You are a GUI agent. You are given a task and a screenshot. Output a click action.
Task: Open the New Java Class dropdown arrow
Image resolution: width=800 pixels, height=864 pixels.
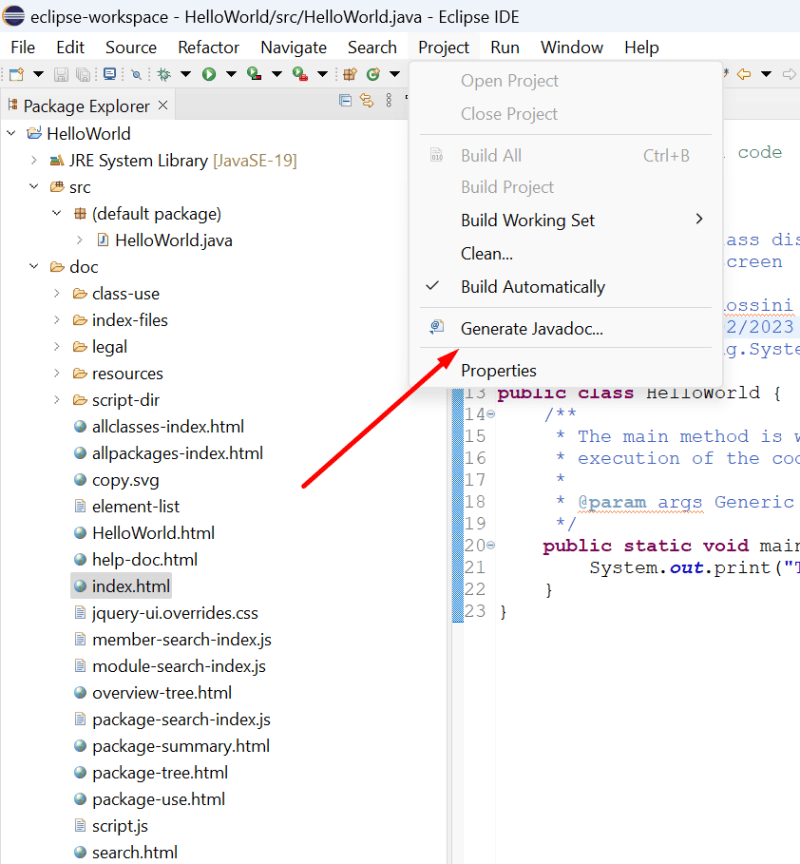click(394, 74)
